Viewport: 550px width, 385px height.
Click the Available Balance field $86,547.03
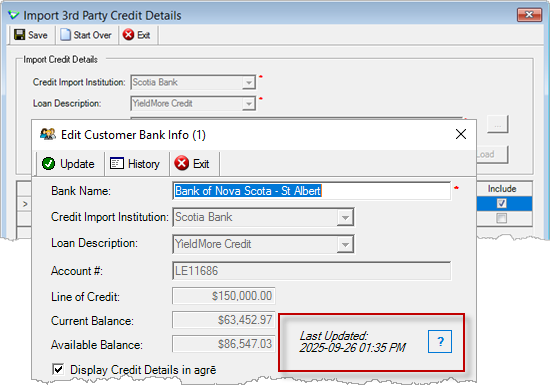224,344
